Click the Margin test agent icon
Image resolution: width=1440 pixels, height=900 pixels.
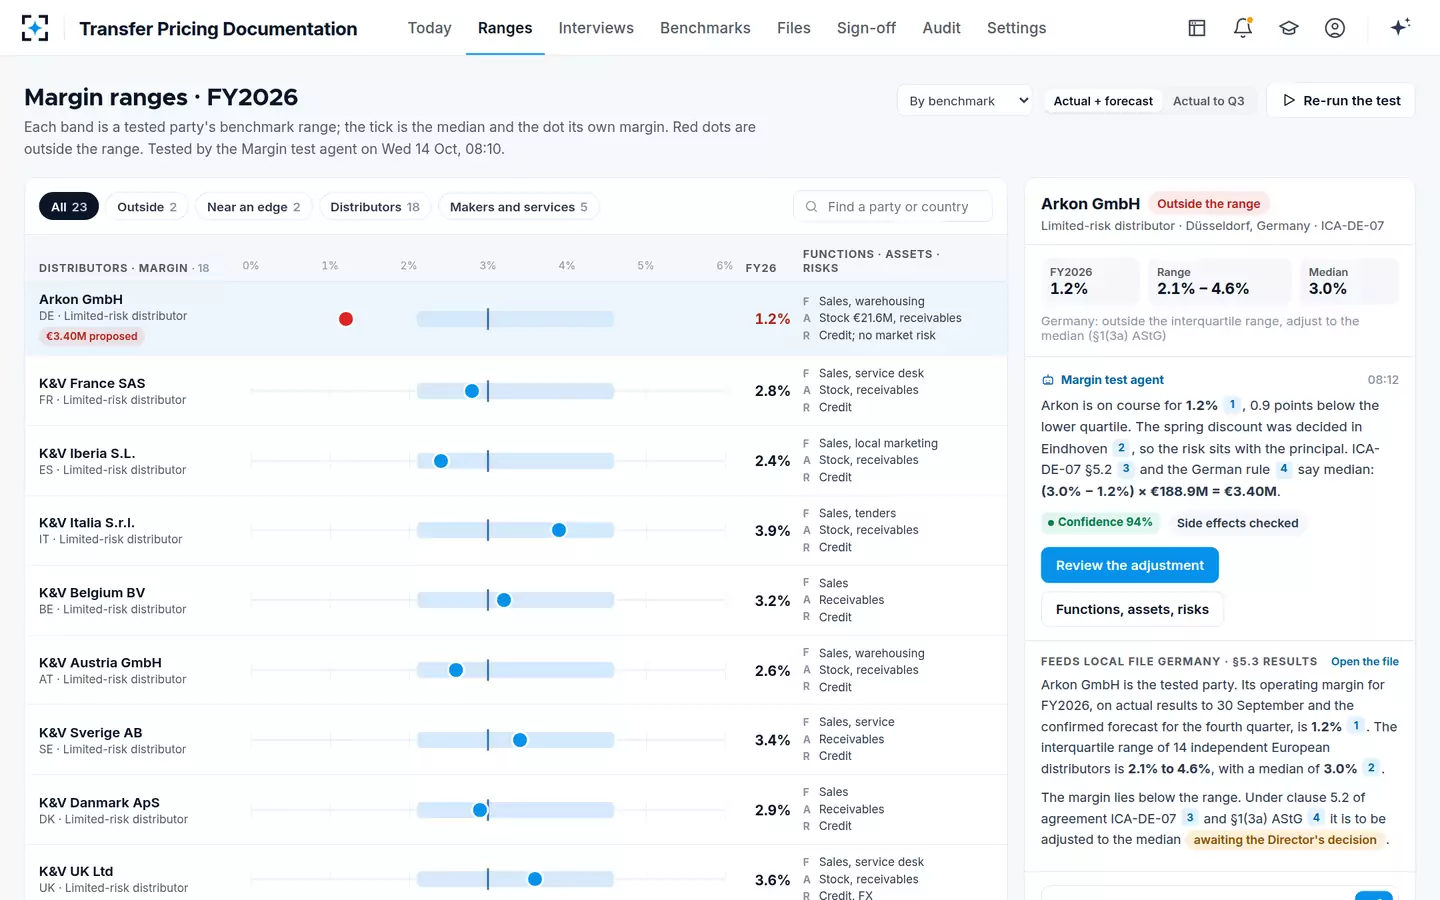1048,380
